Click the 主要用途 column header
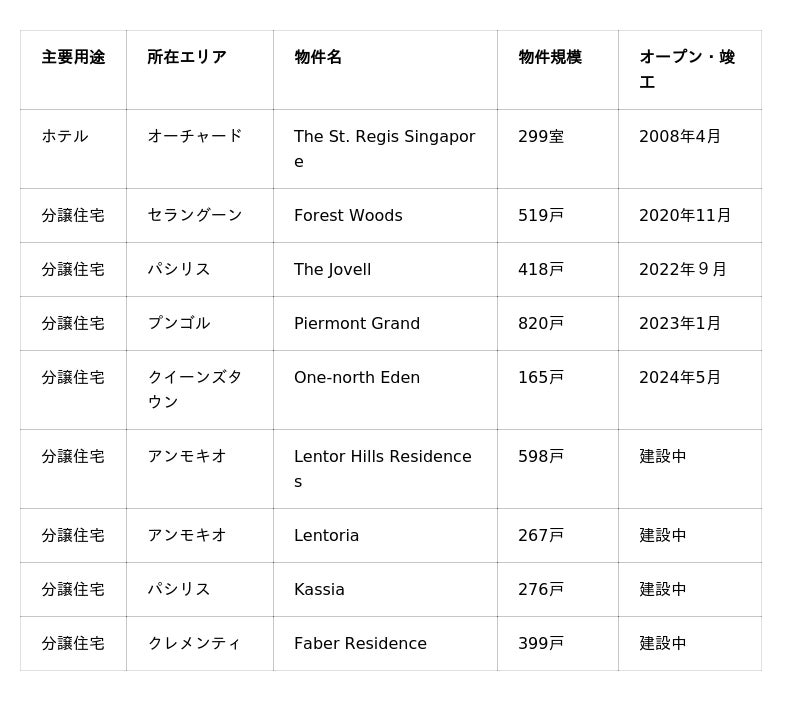 (x=73, y=58)
